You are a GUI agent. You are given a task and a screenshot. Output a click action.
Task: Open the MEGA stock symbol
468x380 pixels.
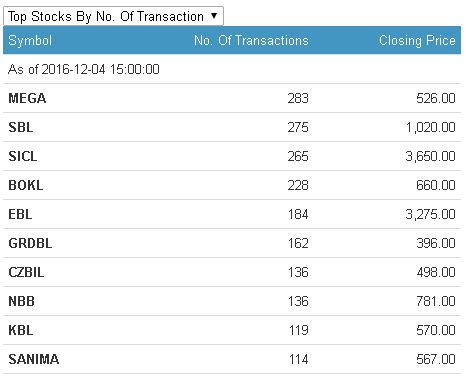click(x=27, y=98)
